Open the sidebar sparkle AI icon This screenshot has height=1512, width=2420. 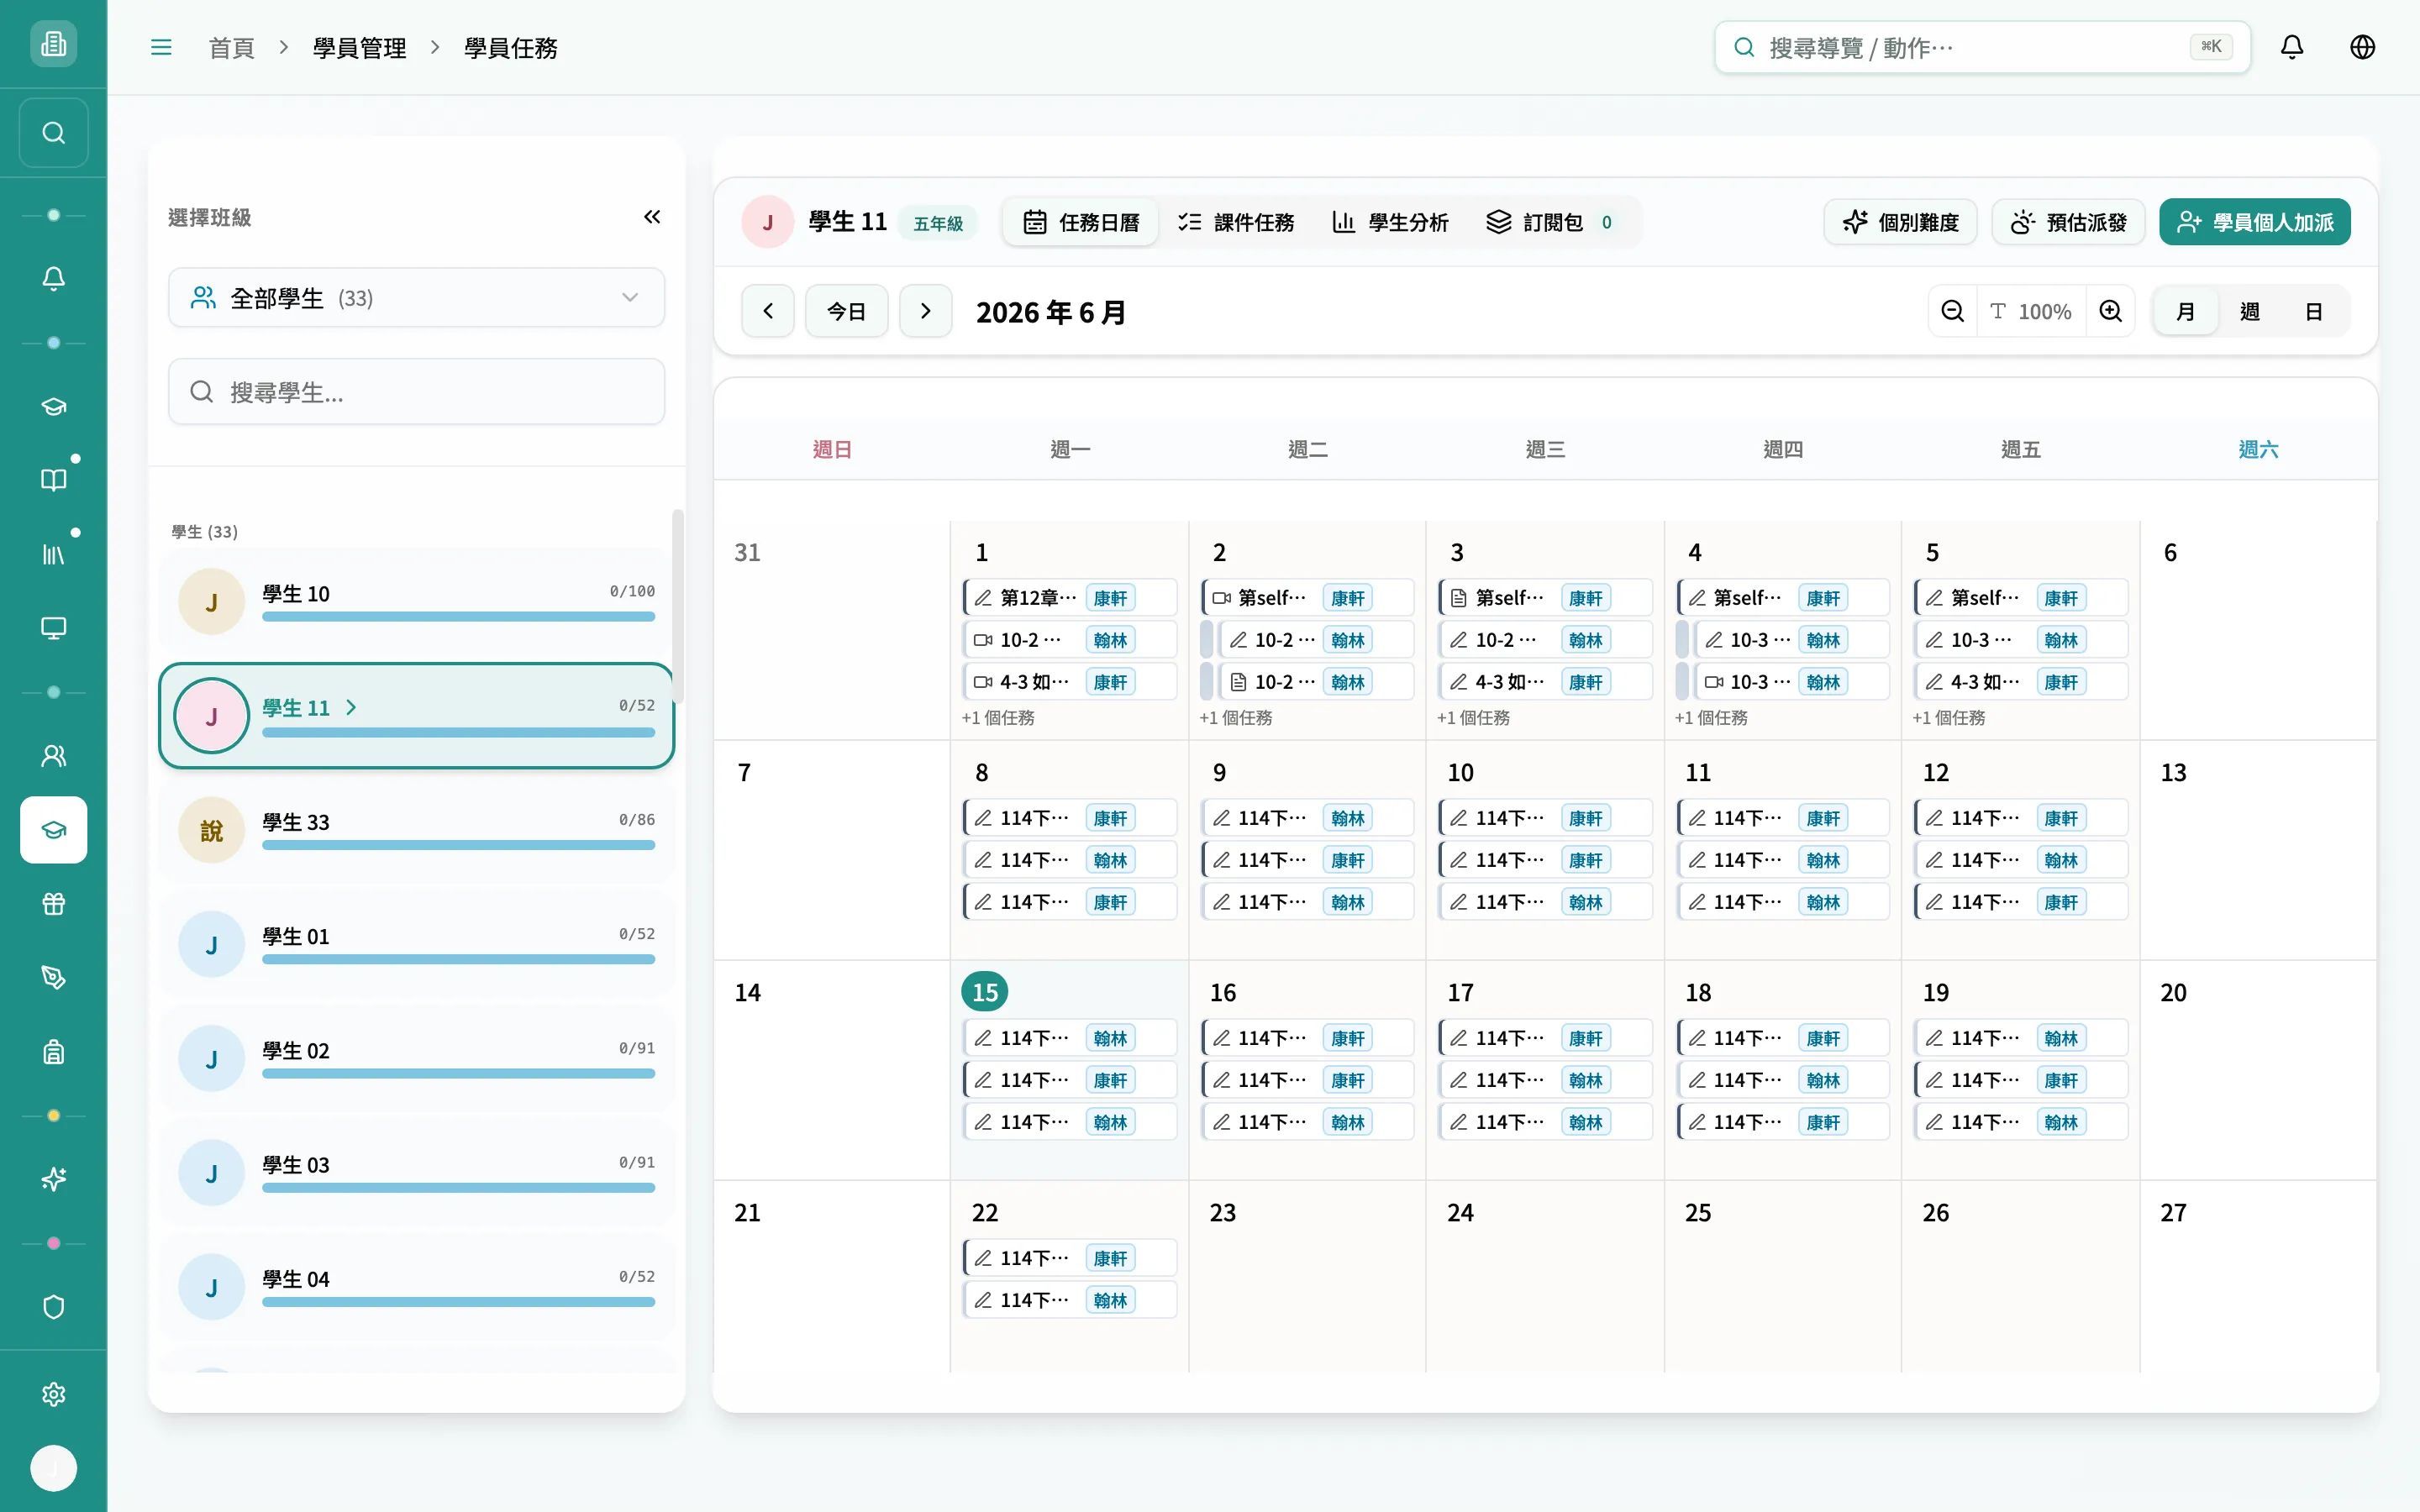click(53, 1180)
